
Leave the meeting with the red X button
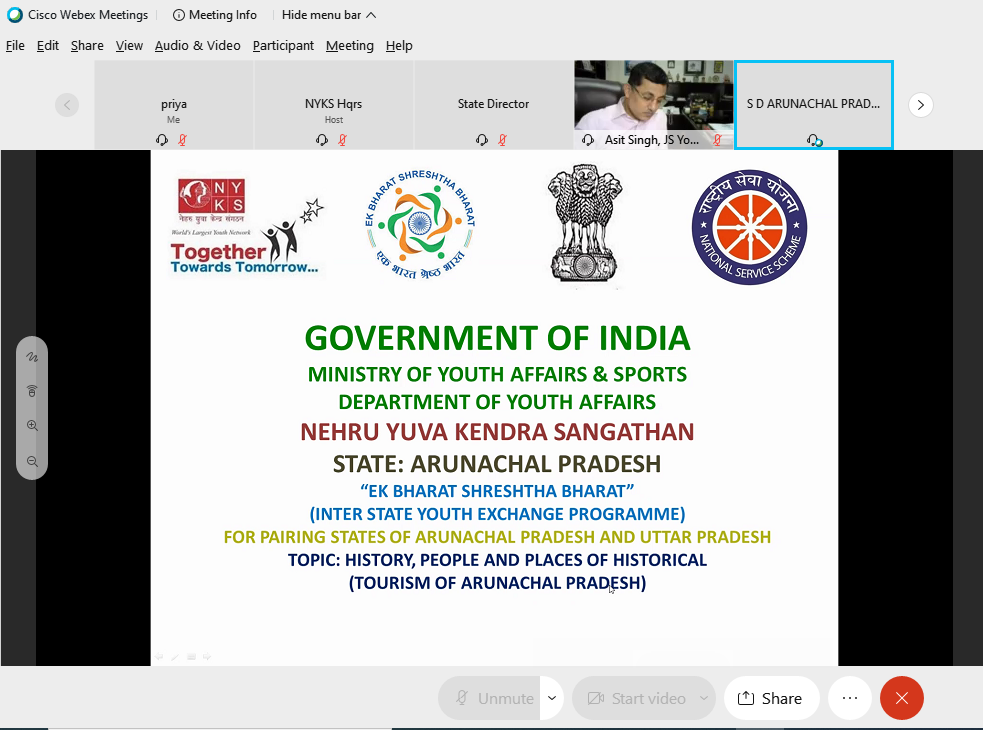(902, 698)
